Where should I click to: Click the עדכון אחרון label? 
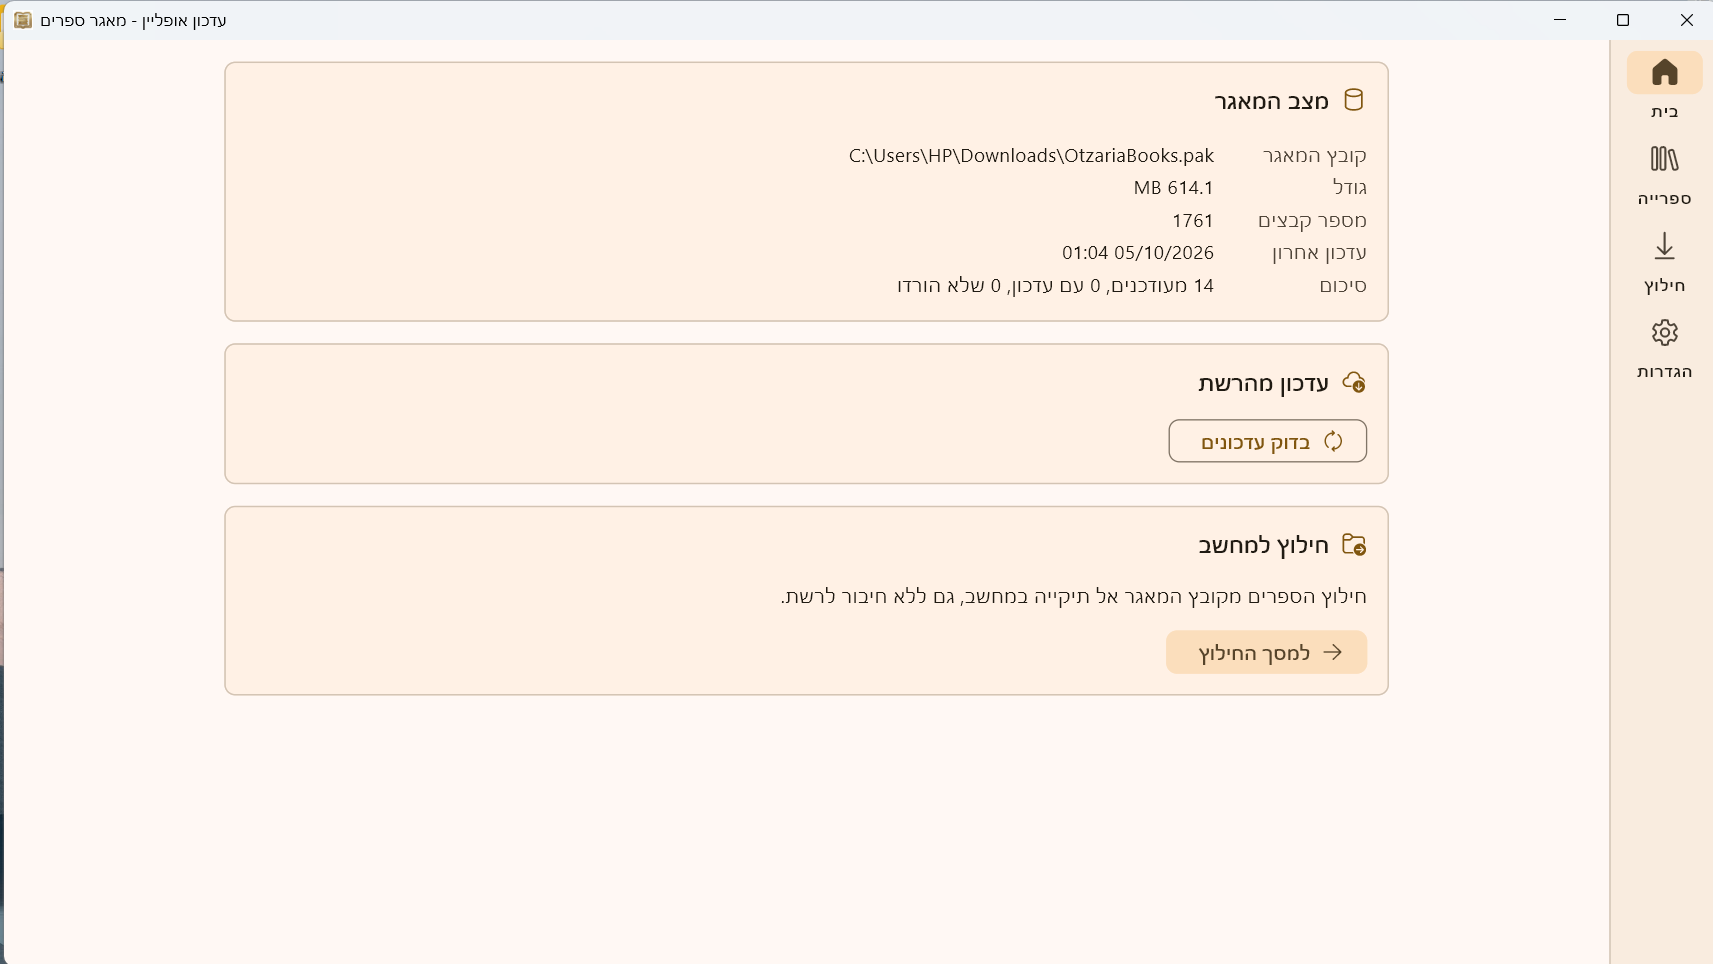point(1319,252)
